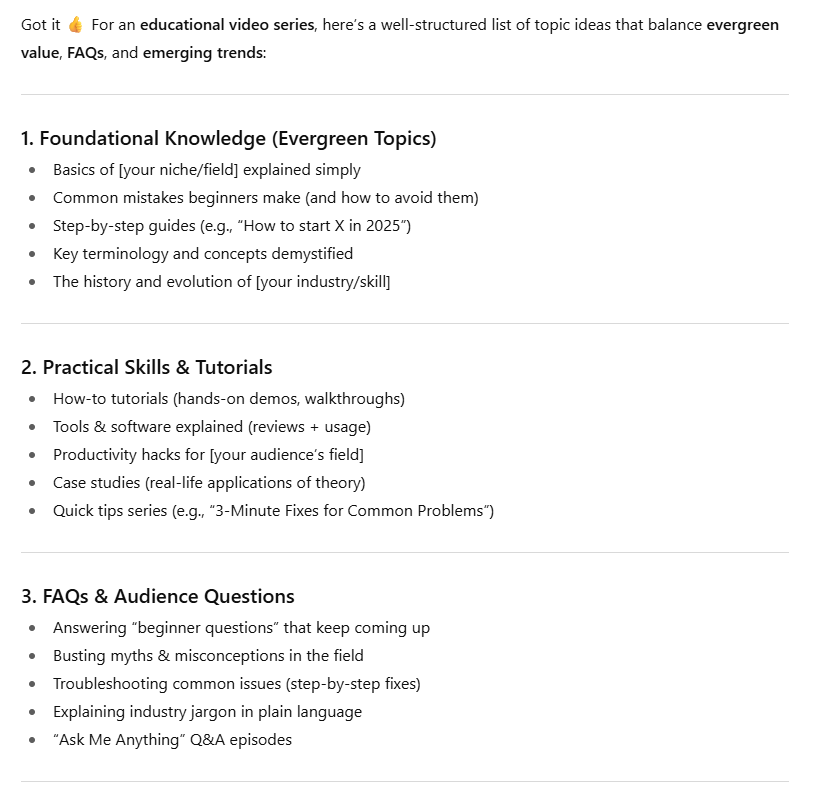Click the "Step-by-step guides" bullet item
This screenshot has height=787, width=829.
[232, 226]
